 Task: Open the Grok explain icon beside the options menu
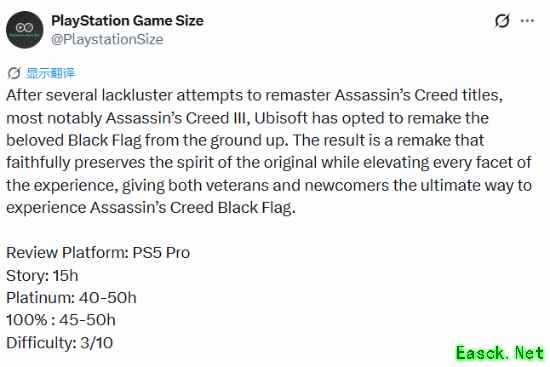click(x=502, y=21)
